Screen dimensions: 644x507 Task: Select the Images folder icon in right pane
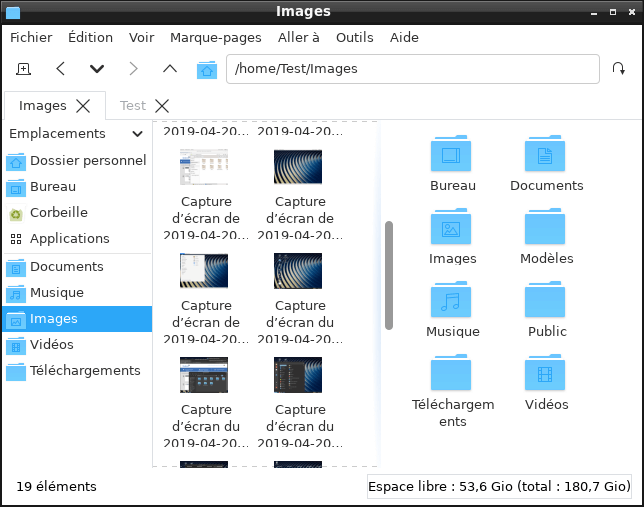pyautogui.click(x=451, y=226)
